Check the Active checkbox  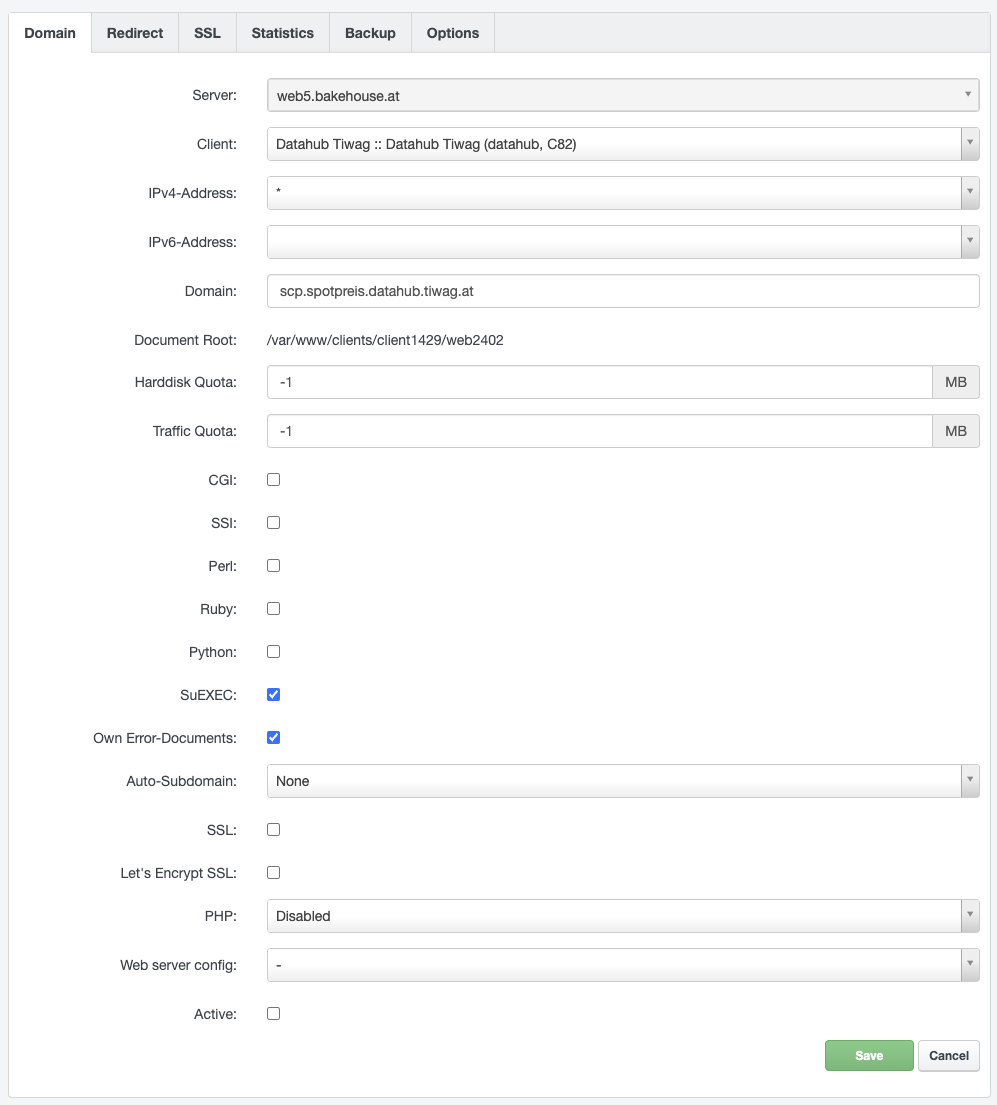[x=274, y=1014]
